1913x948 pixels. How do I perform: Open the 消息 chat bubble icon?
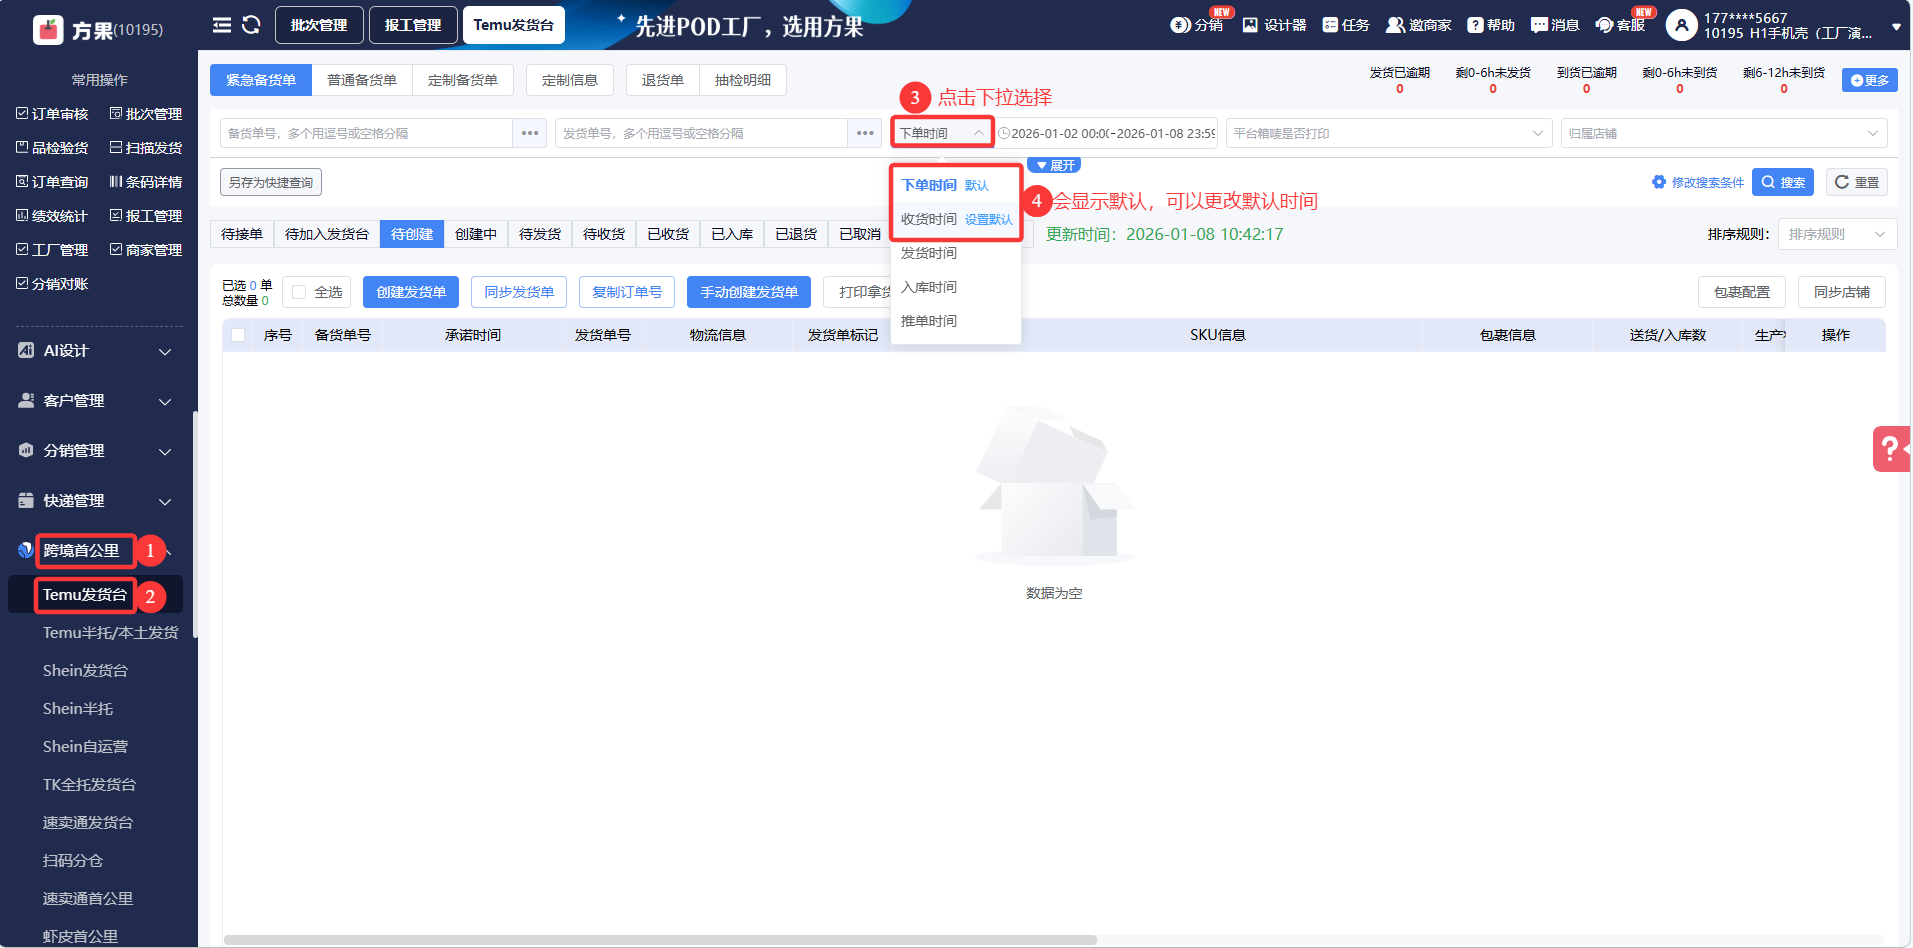coord(1539,25)
